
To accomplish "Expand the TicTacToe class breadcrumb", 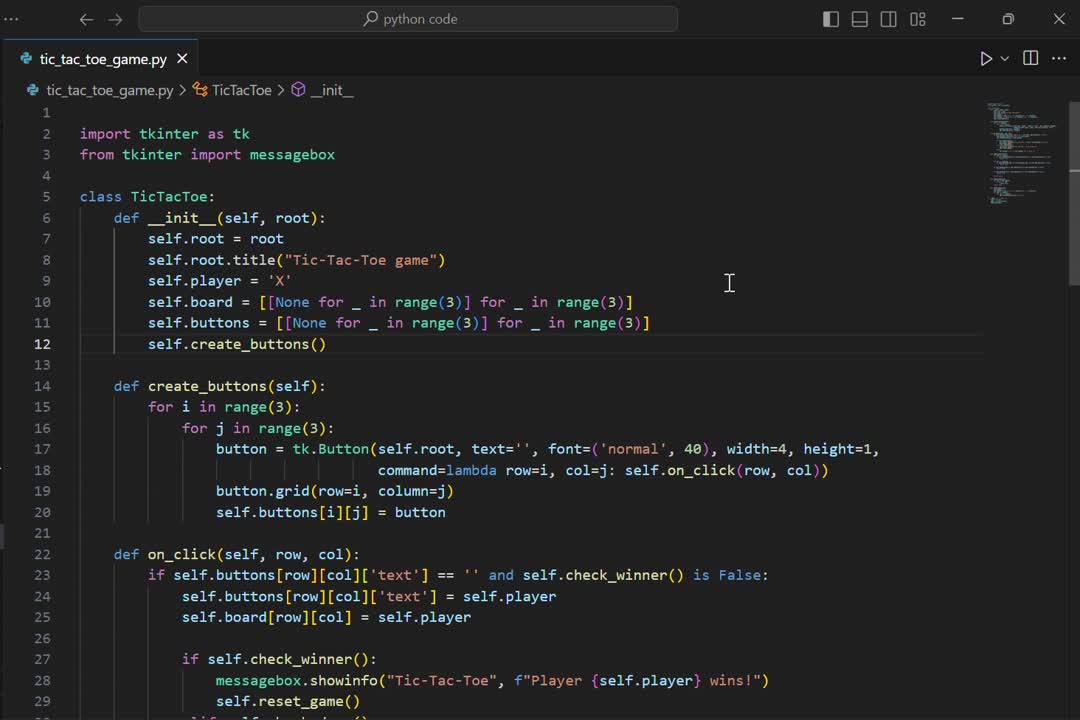I will [241, 90].
